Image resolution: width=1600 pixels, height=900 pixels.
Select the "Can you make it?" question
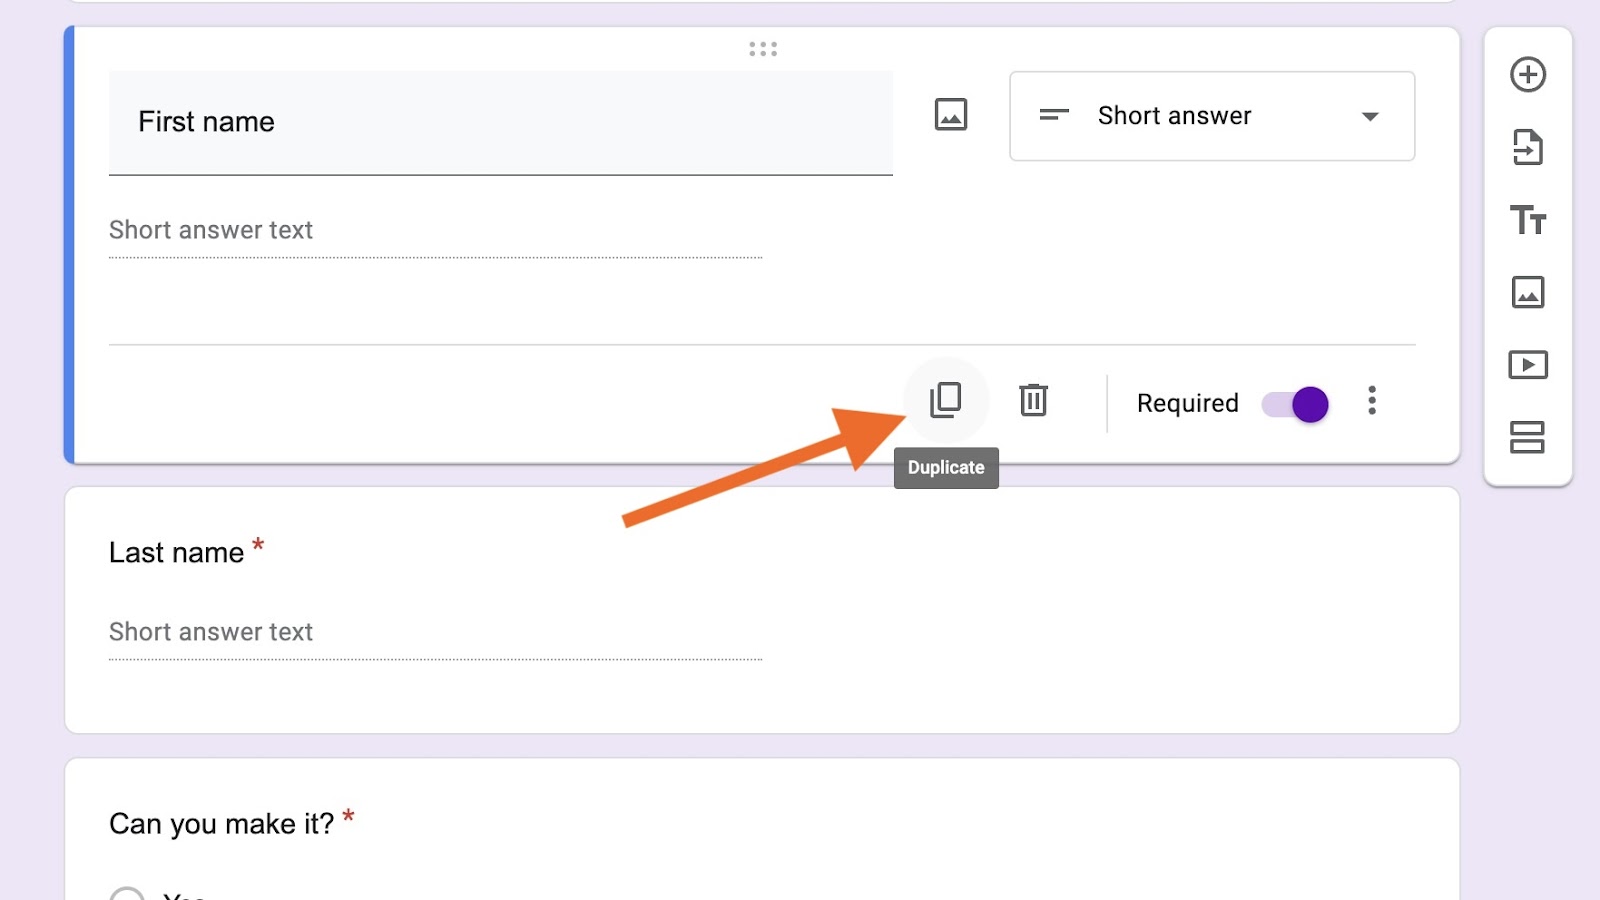pos(222,824)
